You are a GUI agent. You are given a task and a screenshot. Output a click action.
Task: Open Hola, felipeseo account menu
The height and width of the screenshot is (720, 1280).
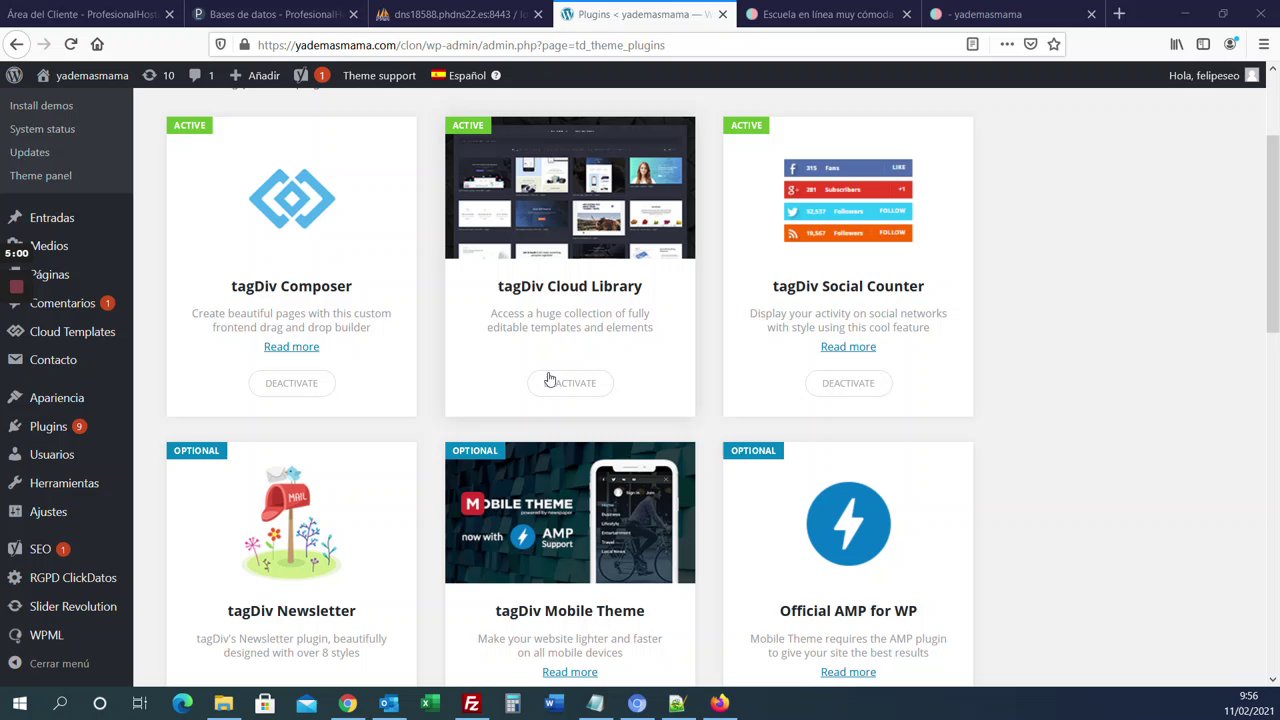[1214, 75]
